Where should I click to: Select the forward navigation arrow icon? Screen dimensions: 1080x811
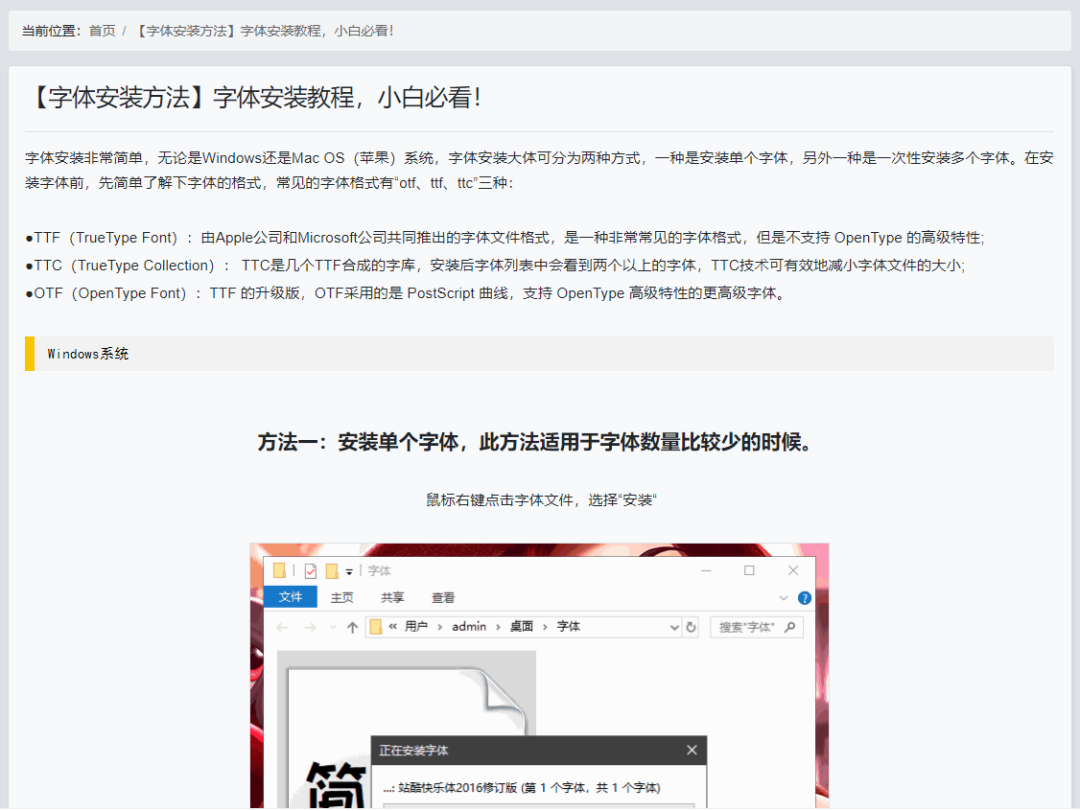pyautogui.click(x=309, y=626)
